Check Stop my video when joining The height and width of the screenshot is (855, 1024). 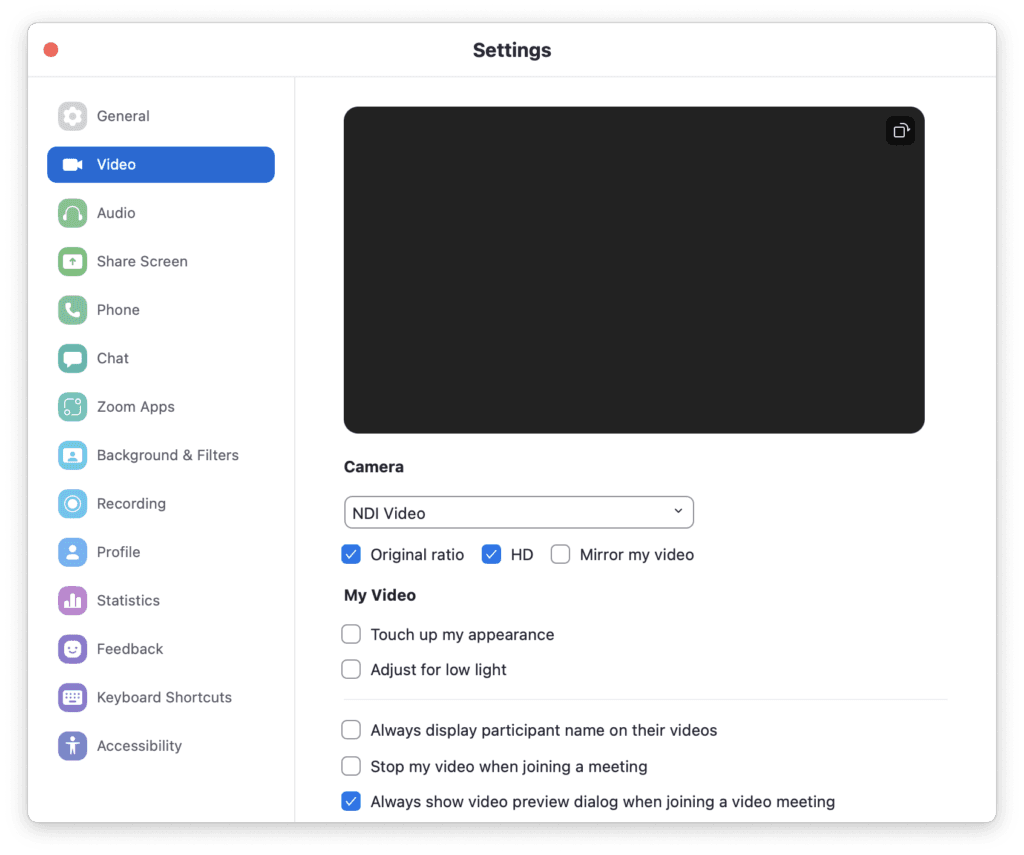pos(351,766)
